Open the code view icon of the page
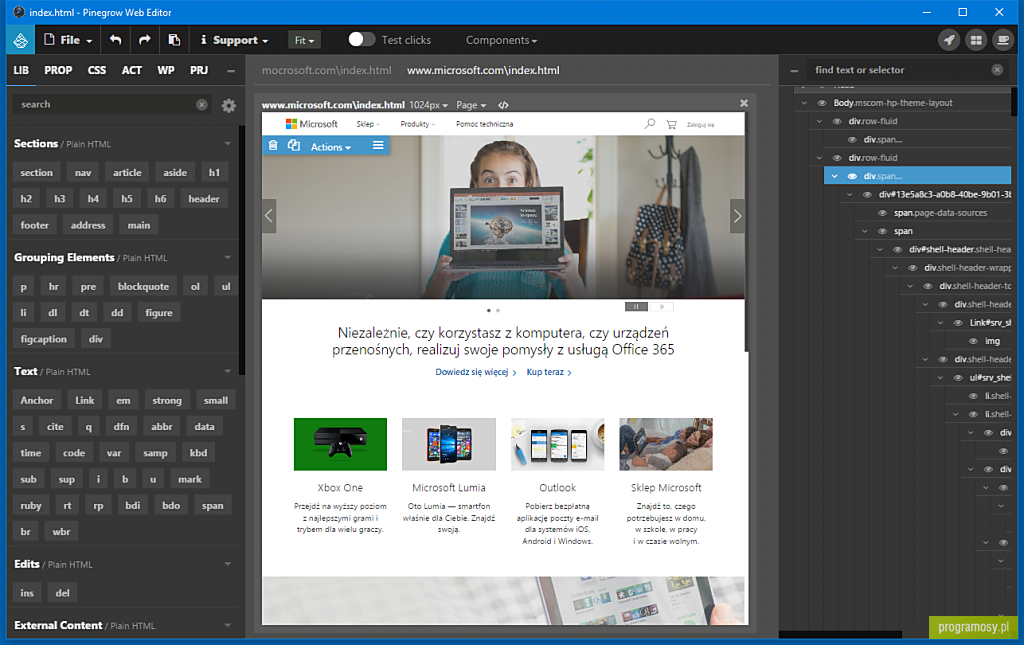1024x645 pixels. tap(503, 105)
